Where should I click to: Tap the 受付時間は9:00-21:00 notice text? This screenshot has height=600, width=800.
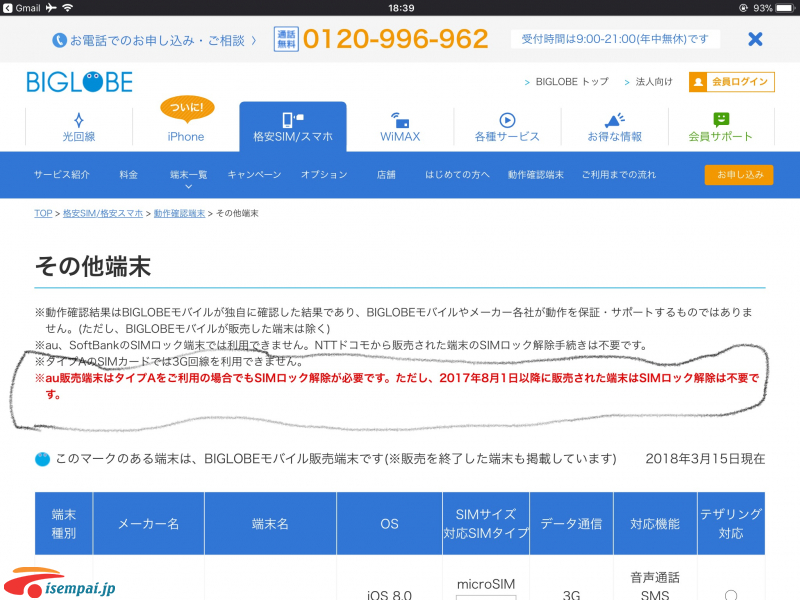point(615,39)
